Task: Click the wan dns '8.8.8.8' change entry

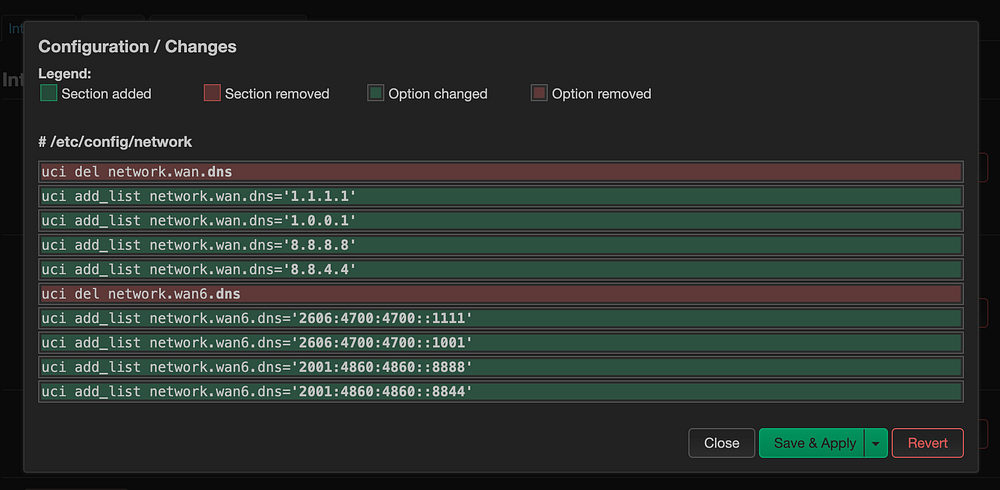Action: click(500, 245)
